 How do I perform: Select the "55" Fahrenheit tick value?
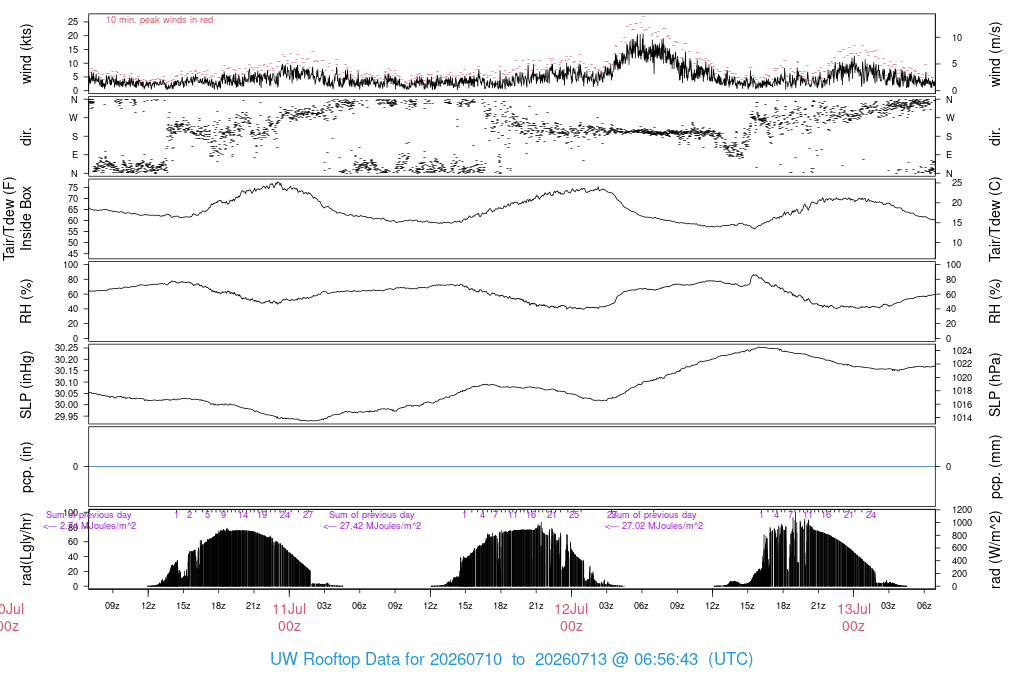[73, 232]
